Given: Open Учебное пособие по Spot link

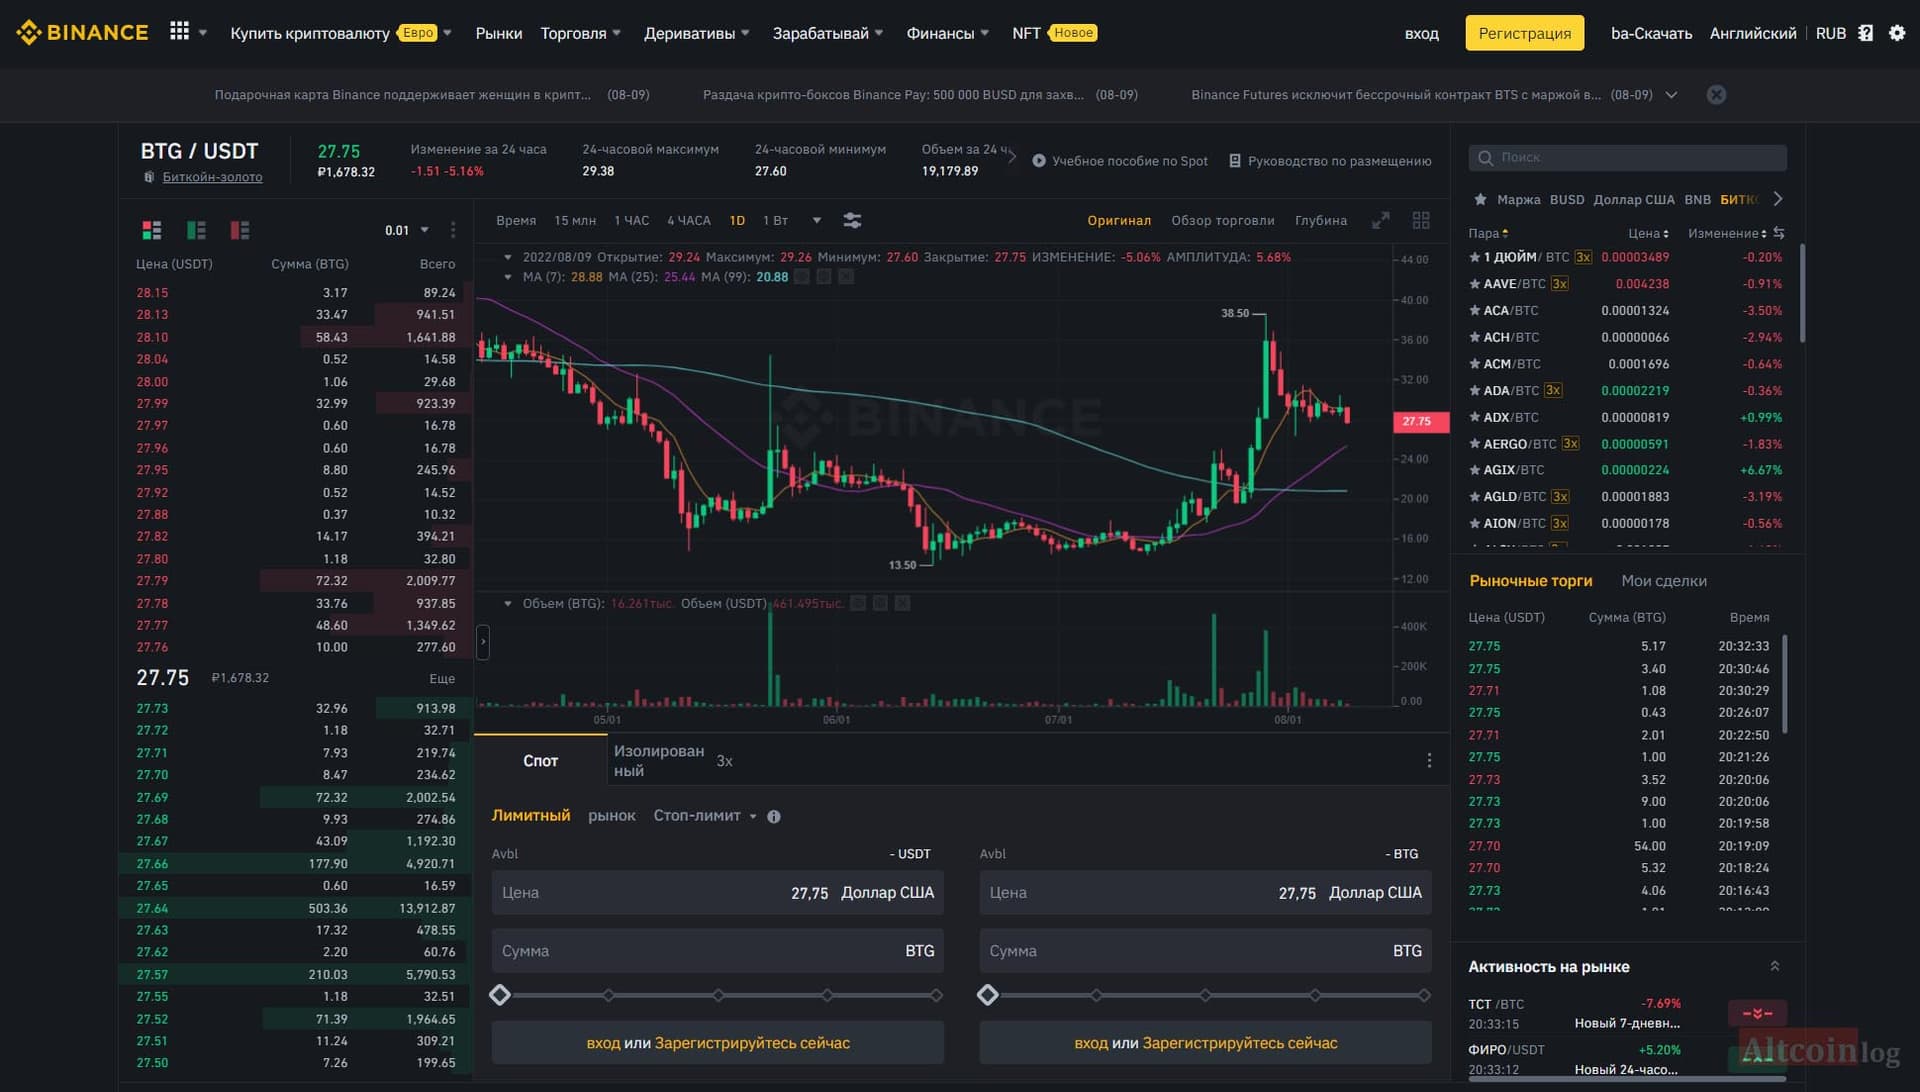Looking at the screenshot, I should tap(1120, 161).
